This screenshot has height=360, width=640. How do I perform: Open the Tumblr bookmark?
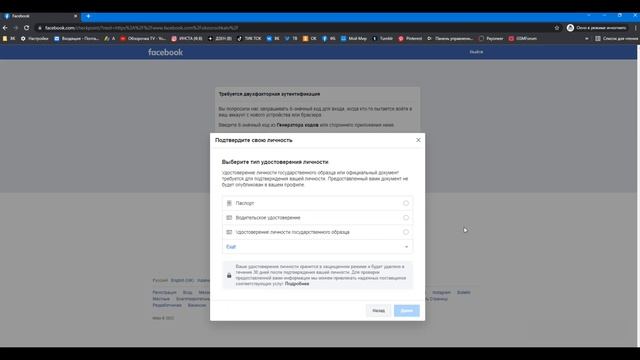pyautogui.click(x=382, y=38)
